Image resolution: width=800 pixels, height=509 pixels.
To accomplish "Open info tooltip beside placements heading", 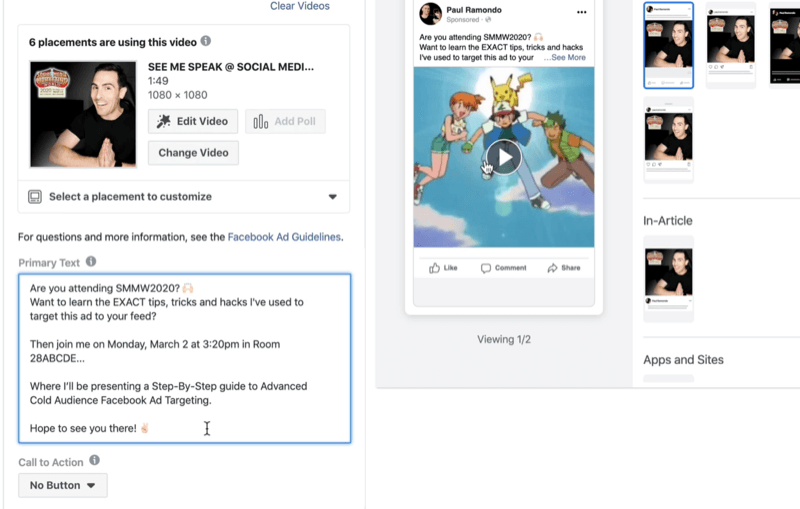I will point(206,41).
